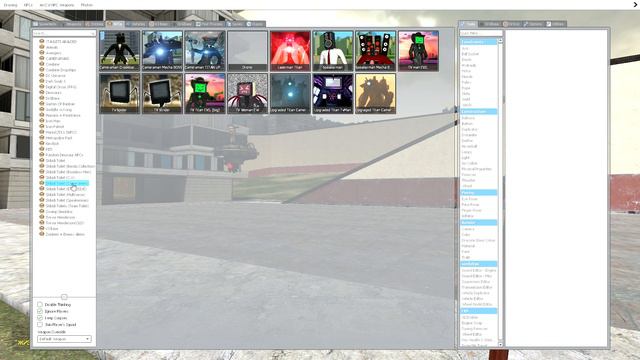Viewport: 640px width, 360px height.
Task: Click the folder icon beside Avengers
Action: [42, 53]
